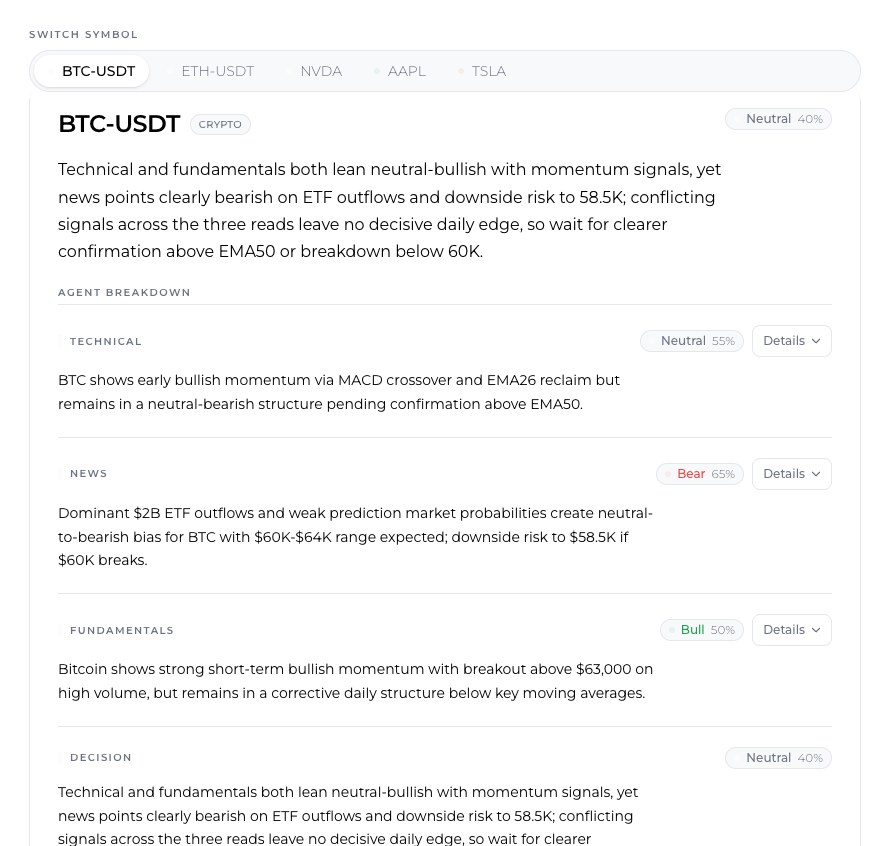Select the AAPL symbol tab
The width and height of the screenshot is (879, 846).
click(x=401, y=71)
